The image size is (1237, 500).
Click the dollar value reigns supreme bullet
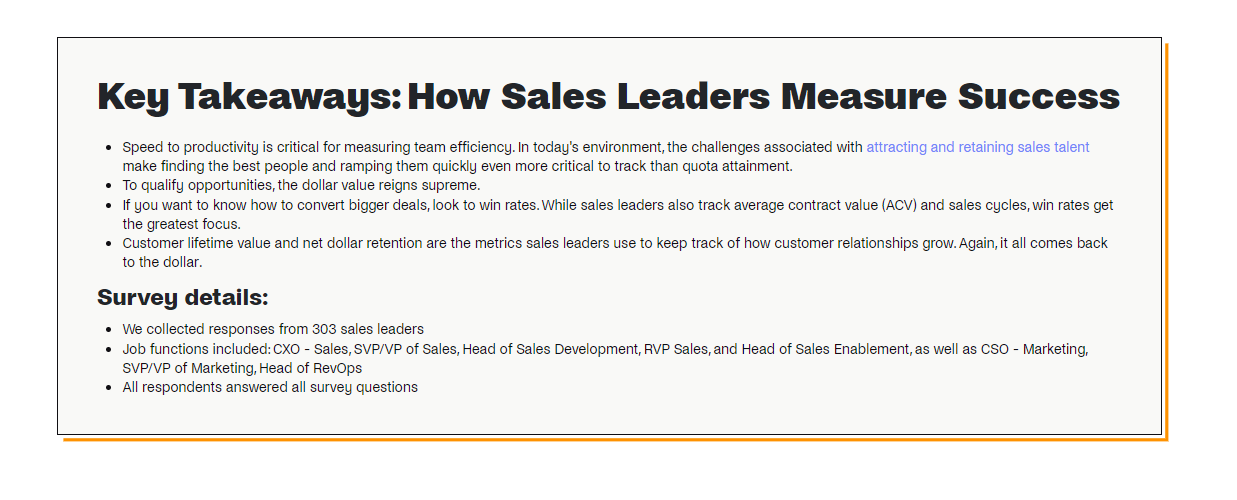click(x=301, y=186)
